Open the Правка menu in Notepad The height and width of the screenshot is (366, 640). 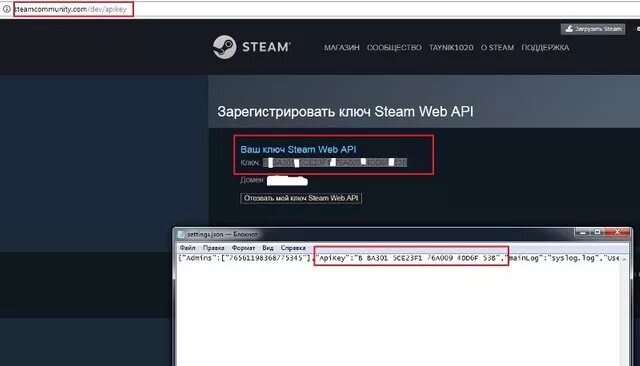(213, 248)
